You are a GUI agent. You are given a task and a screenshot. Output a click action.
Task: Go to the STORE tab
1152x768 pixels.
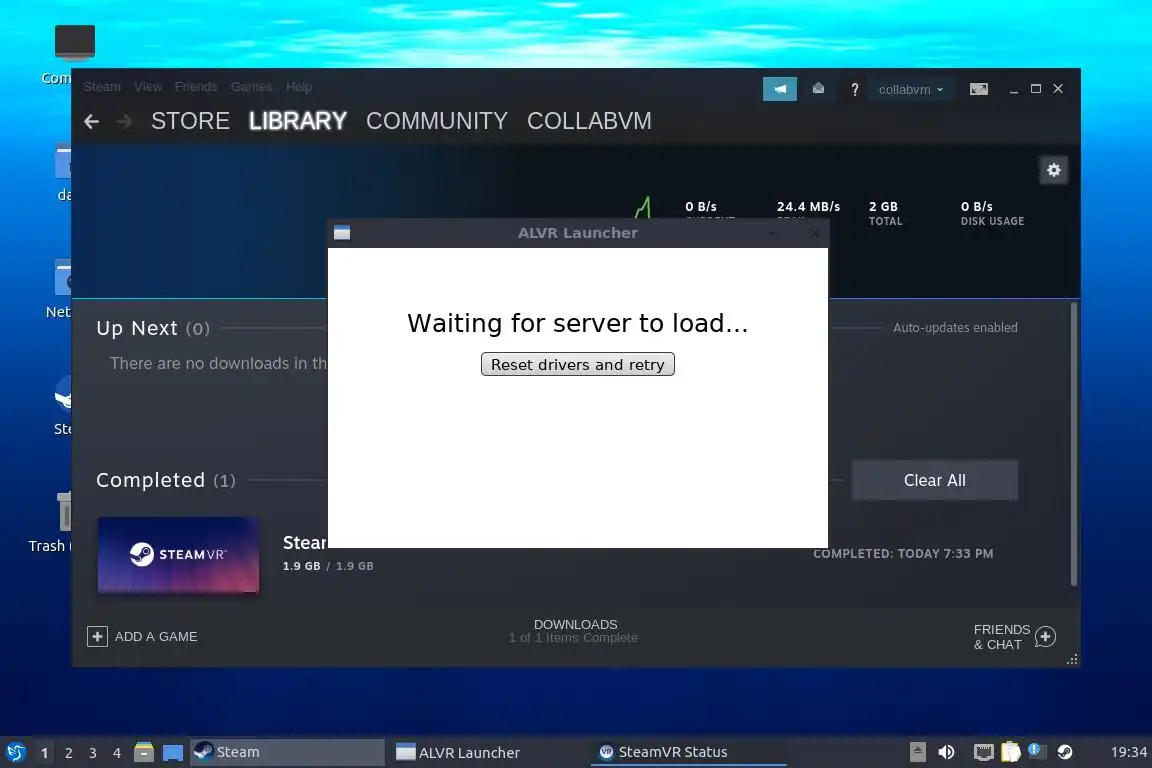(x=190, y=121)
